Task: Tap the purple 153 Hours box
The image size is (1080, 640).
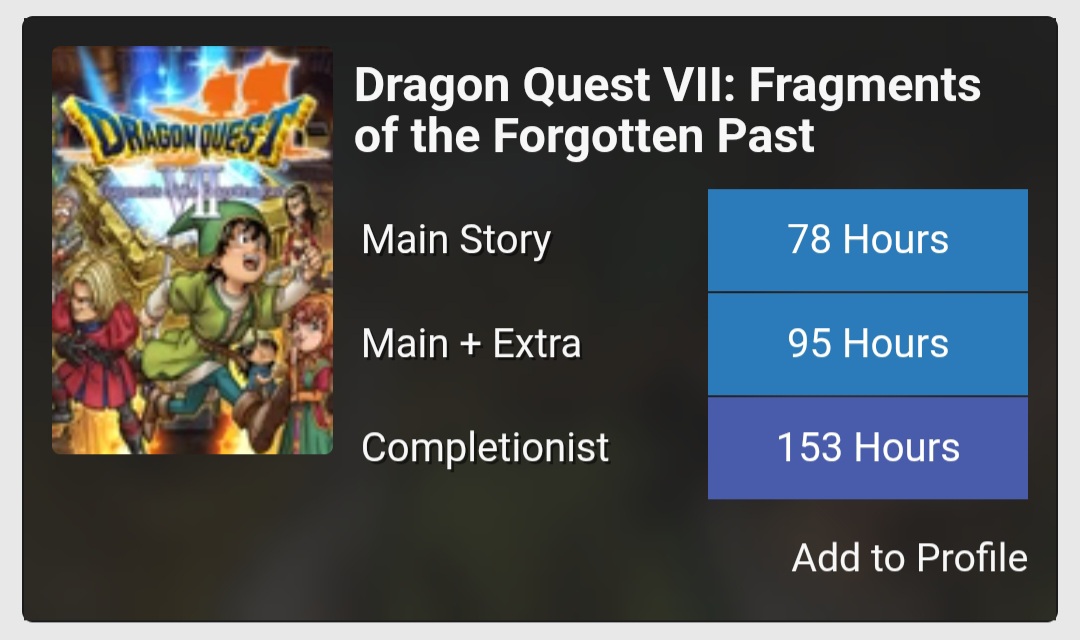Action: [x=867, y=447]
